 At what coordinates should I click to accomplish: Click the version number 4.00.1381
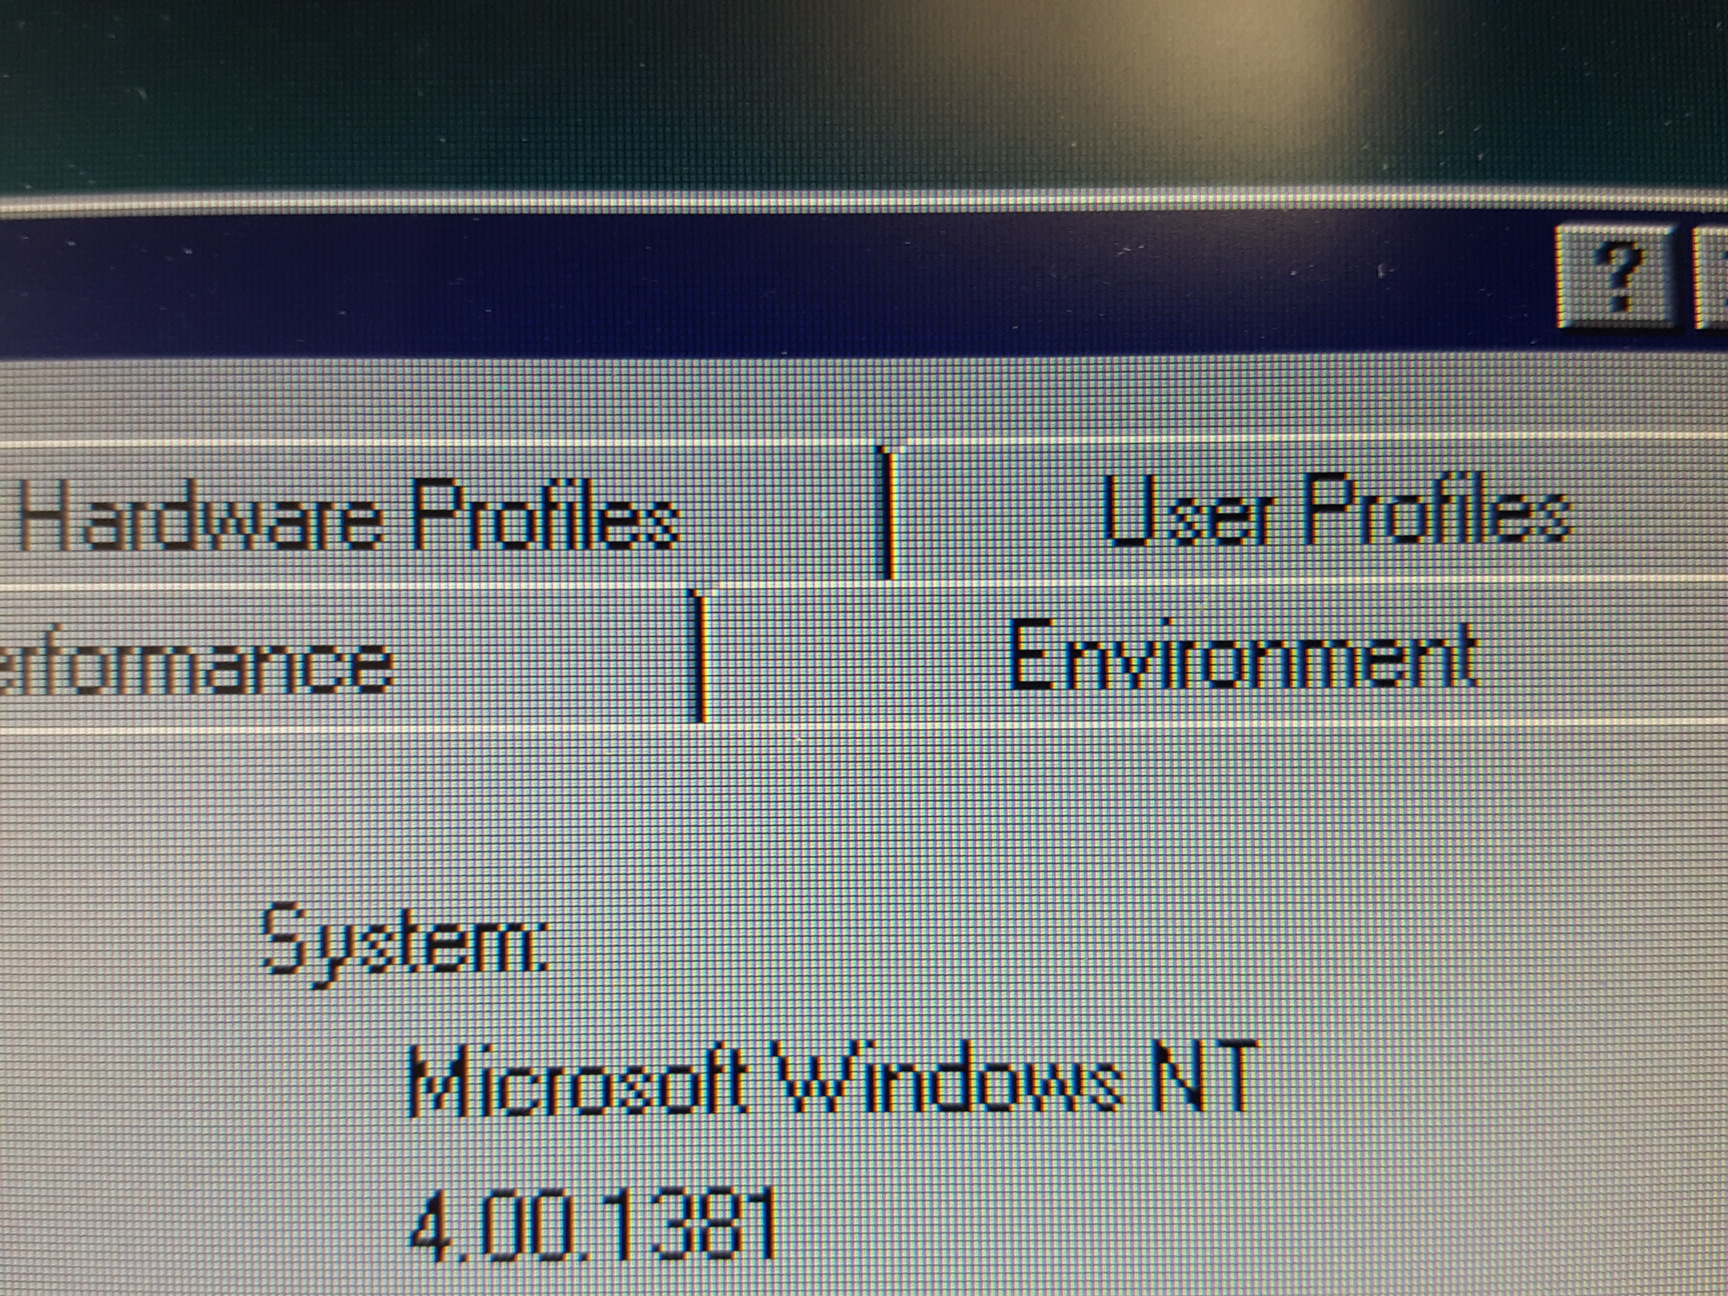[x=594, y=1224]
